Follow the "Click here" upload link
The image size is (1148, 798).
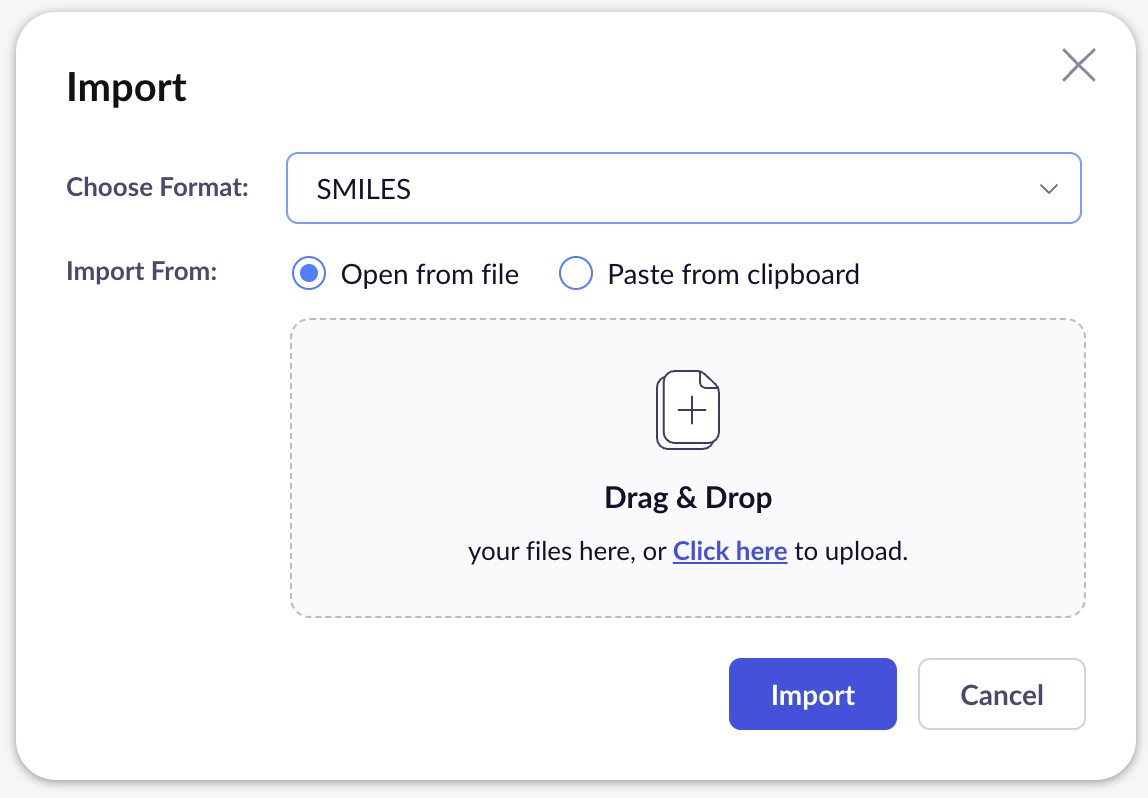coord(730,551)
